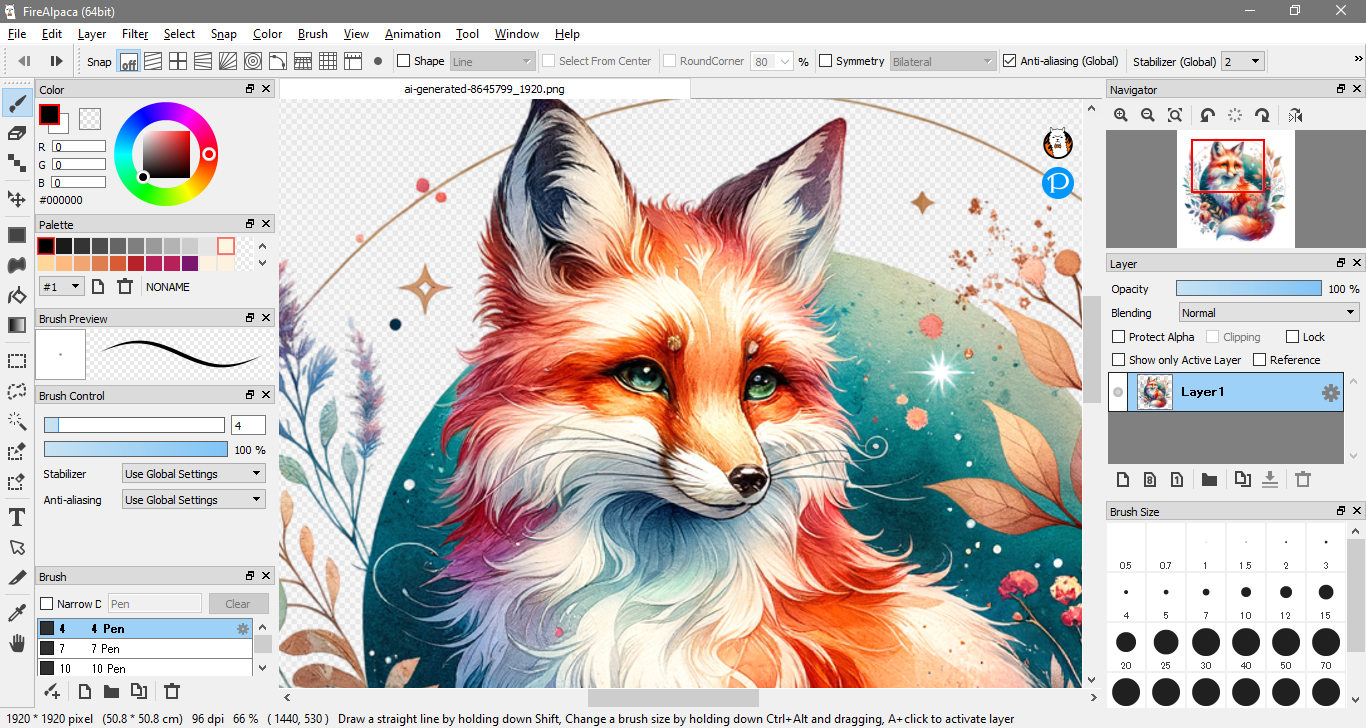Screen dimensions: 1366x728
Task: Adjust the layer Opacity slider
Action: [x=1249, y=289]
